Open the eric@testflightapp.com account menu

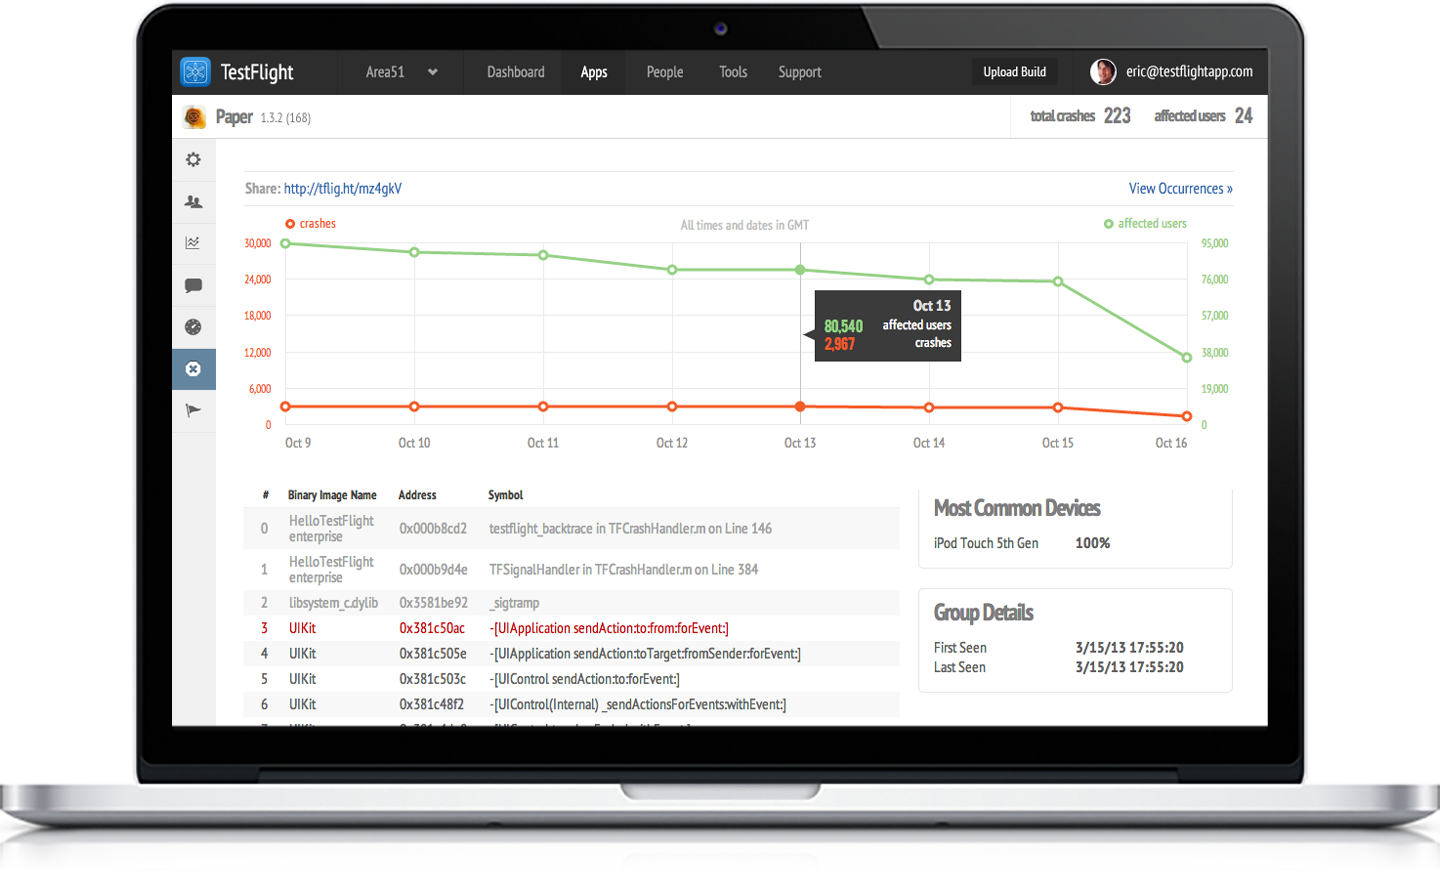pyautogui.click(x=1188, y=72)
